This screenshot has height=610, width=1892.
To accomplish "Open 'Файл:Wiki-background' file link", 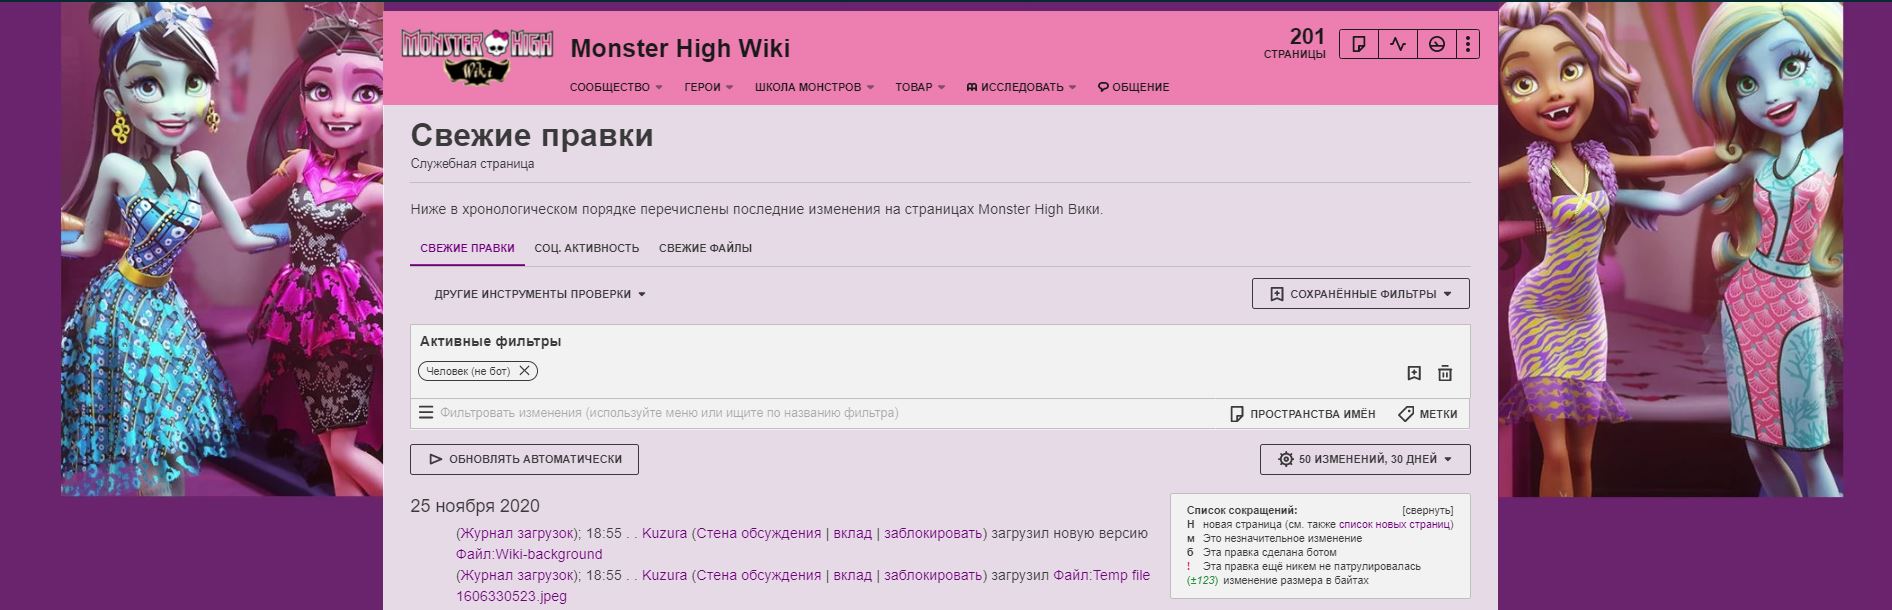I will [x=529, y=554].
